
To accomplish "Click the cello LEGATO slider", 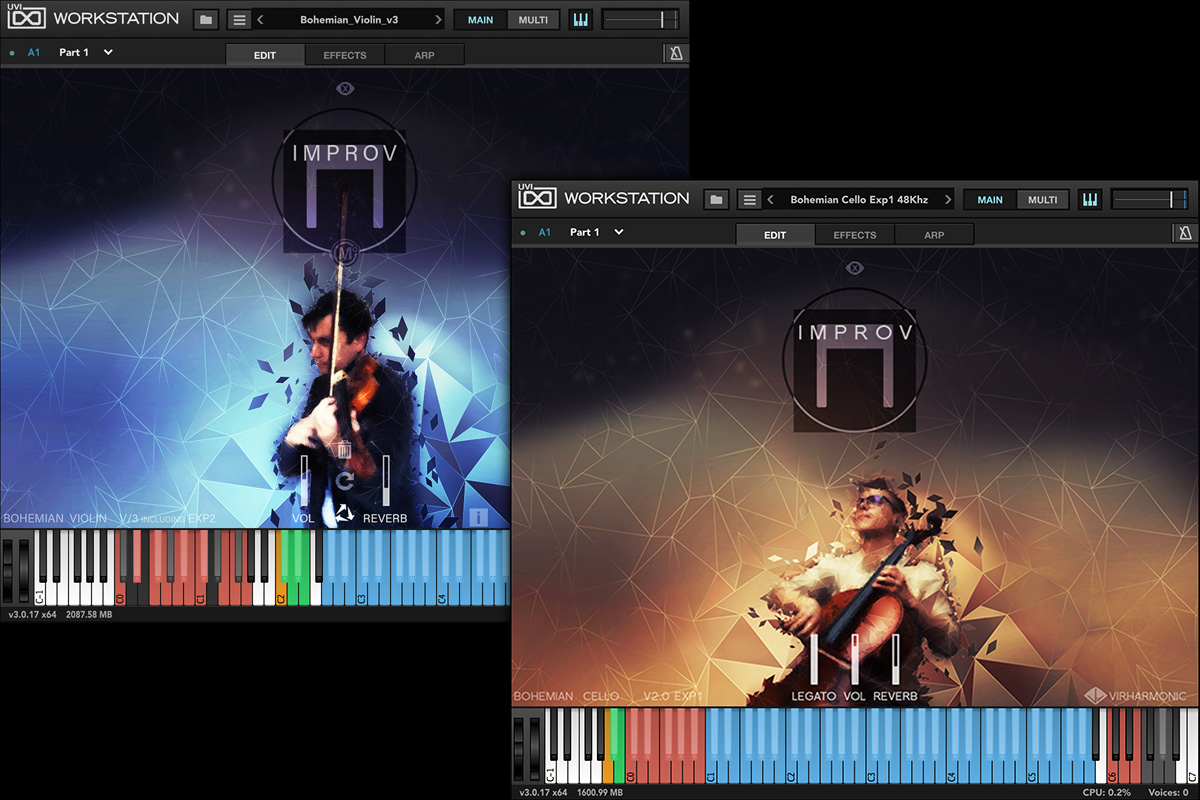I will [815, 659].
